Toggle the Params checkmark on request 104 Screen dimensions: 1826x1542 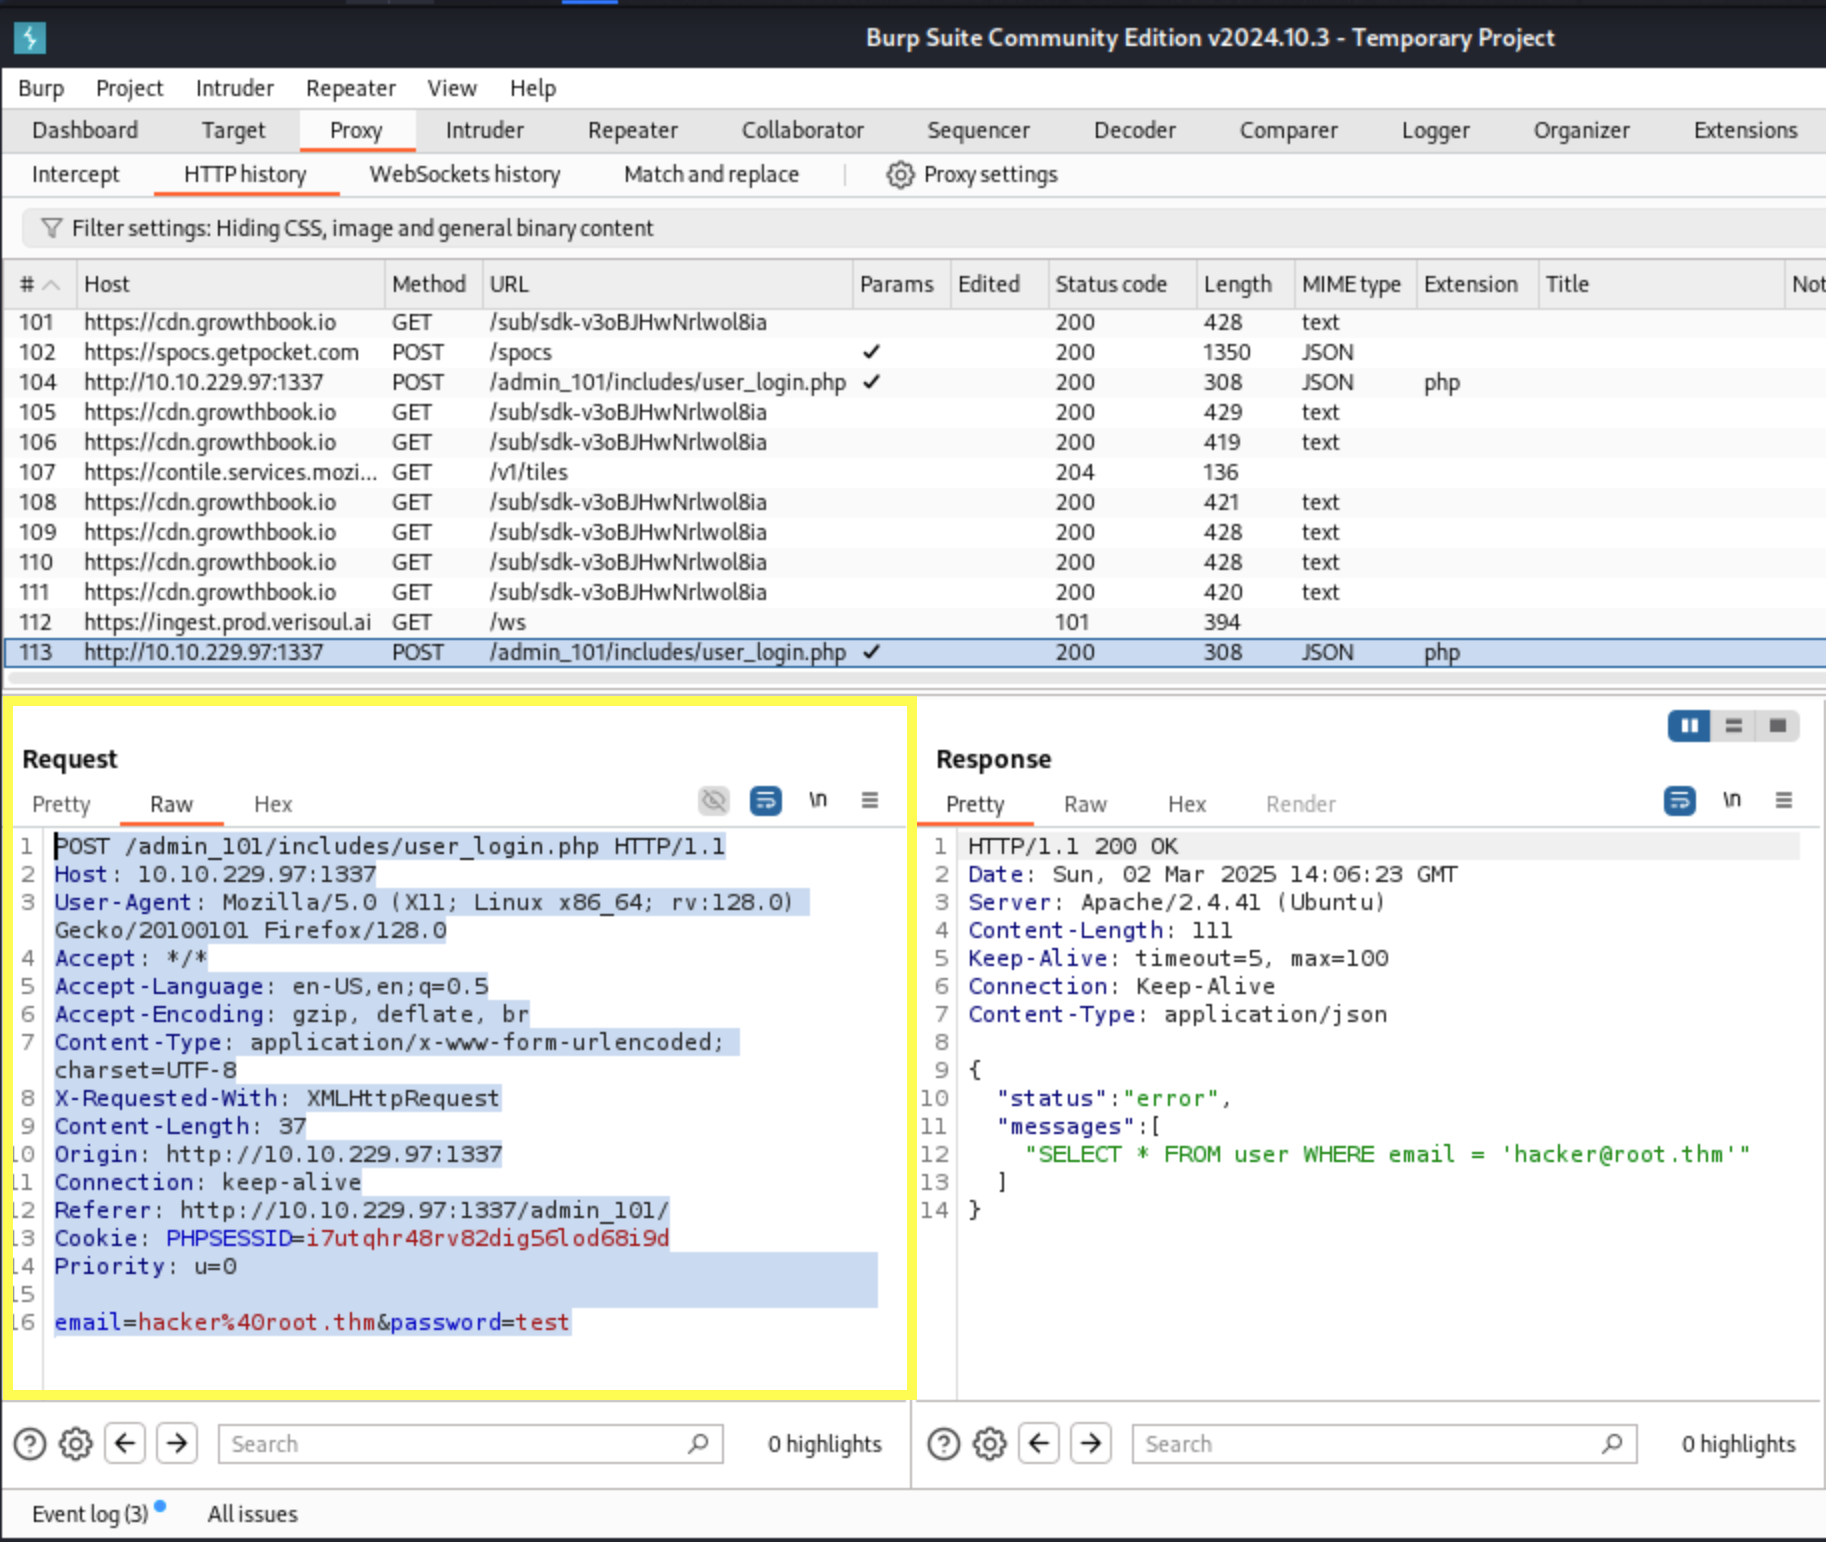pyautogui.click(x=870, y=382)
